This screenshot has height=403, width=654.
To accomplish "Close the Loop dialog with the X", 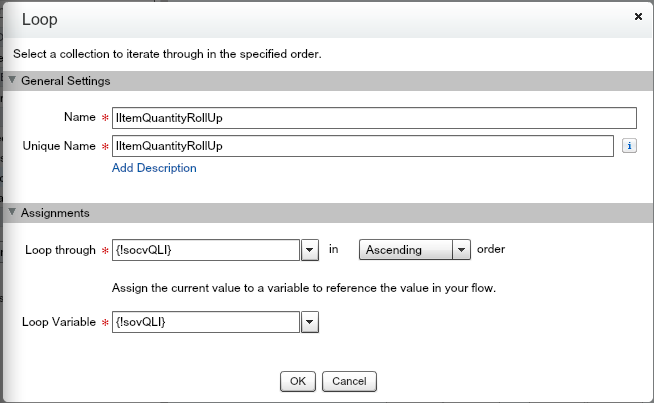I will pos(638,16).
